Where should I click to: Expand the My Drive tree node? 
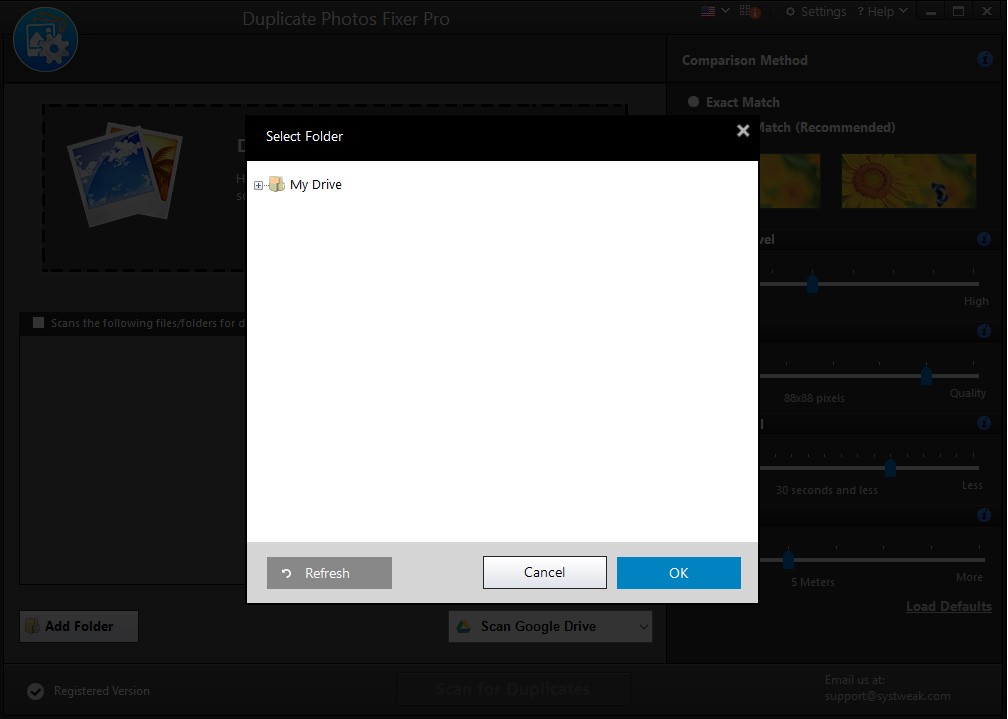coord(257,184)
